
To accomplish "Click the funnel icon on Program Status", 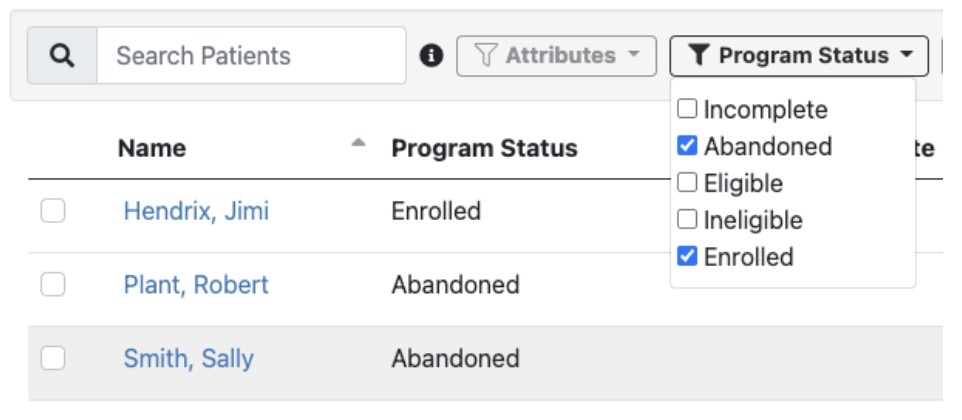I will [x=699, y=56].
